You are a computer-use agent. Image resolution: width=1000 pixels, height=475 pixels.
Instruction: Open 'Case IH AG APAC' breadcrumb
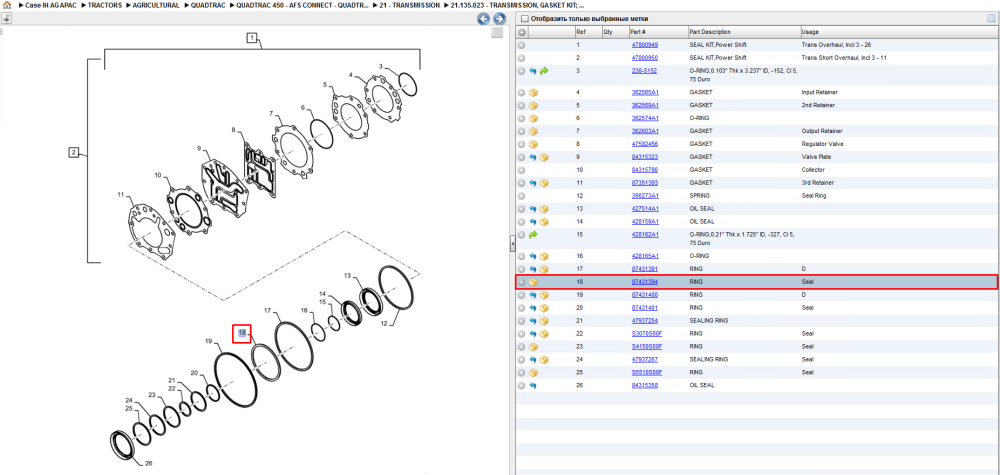[52, 5]
